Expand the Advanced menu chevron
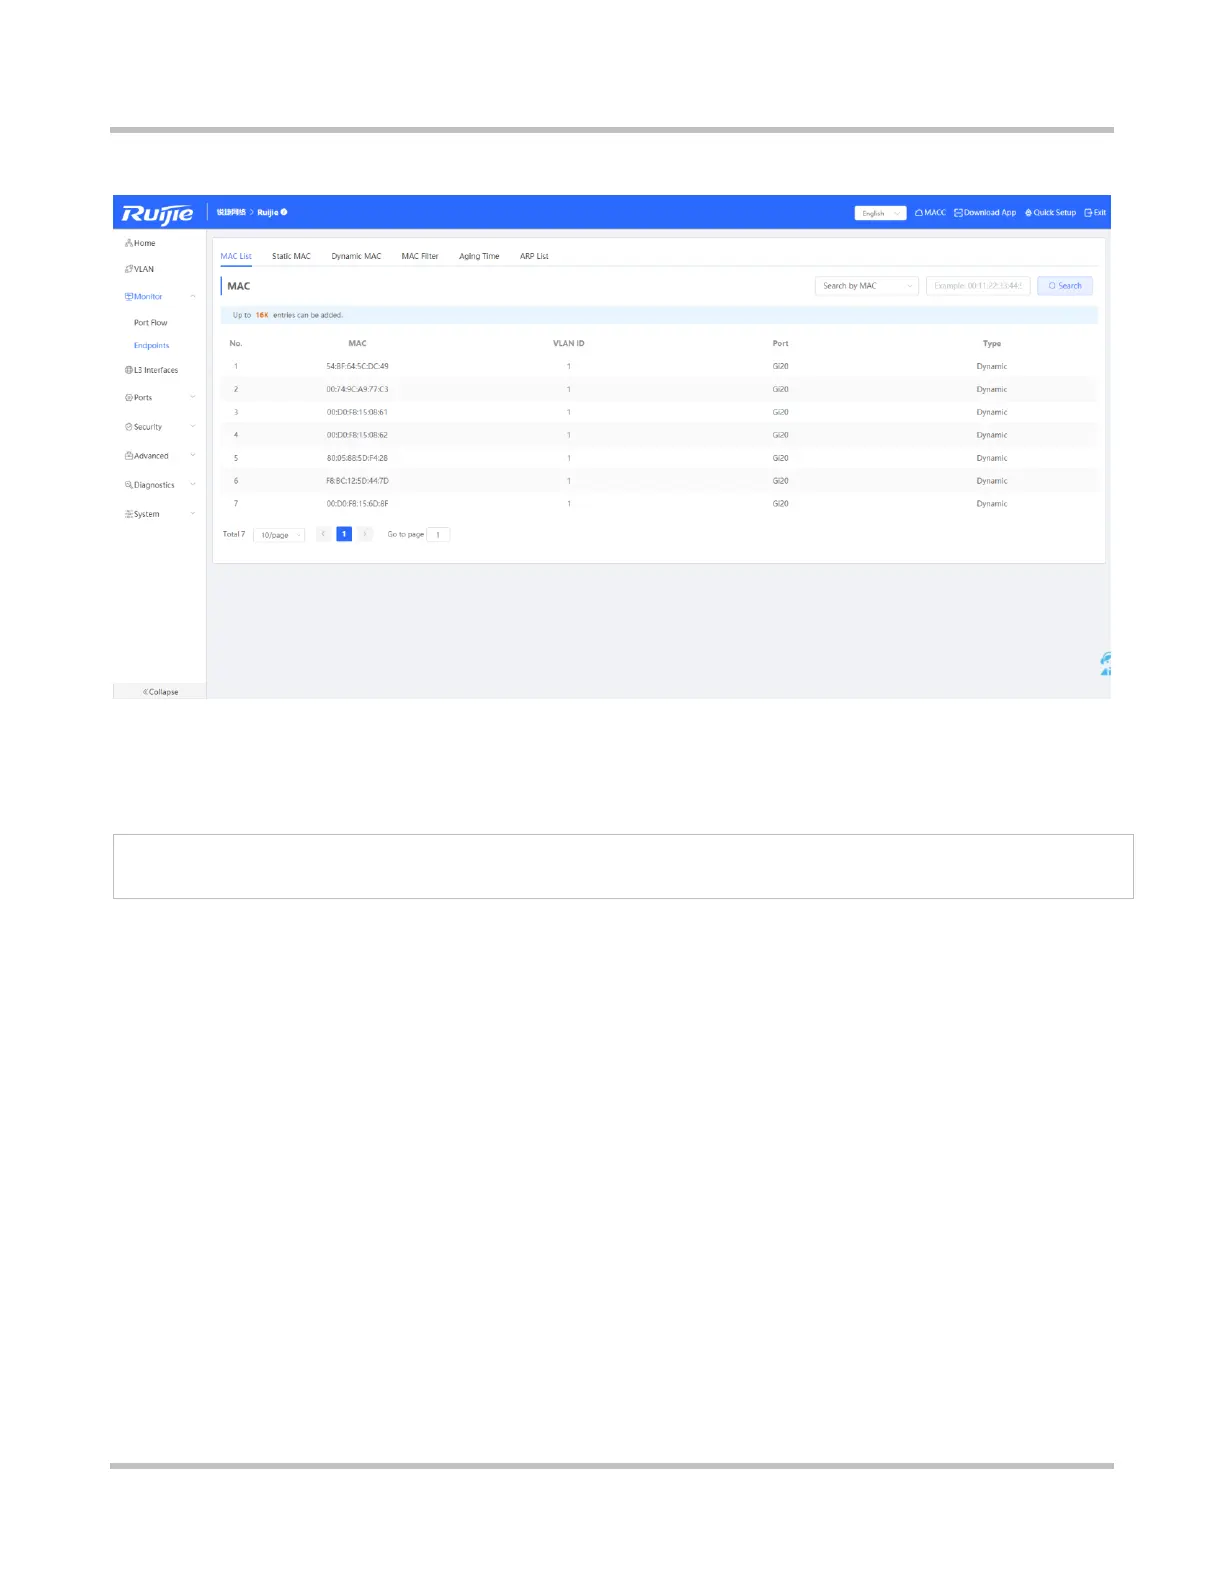The width and height of the screenshot is (1224, 1584). pyautogui.click(x=193, y=456)
